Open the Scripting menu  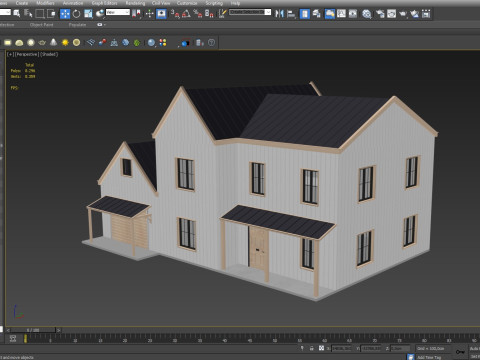click(214, 3)
